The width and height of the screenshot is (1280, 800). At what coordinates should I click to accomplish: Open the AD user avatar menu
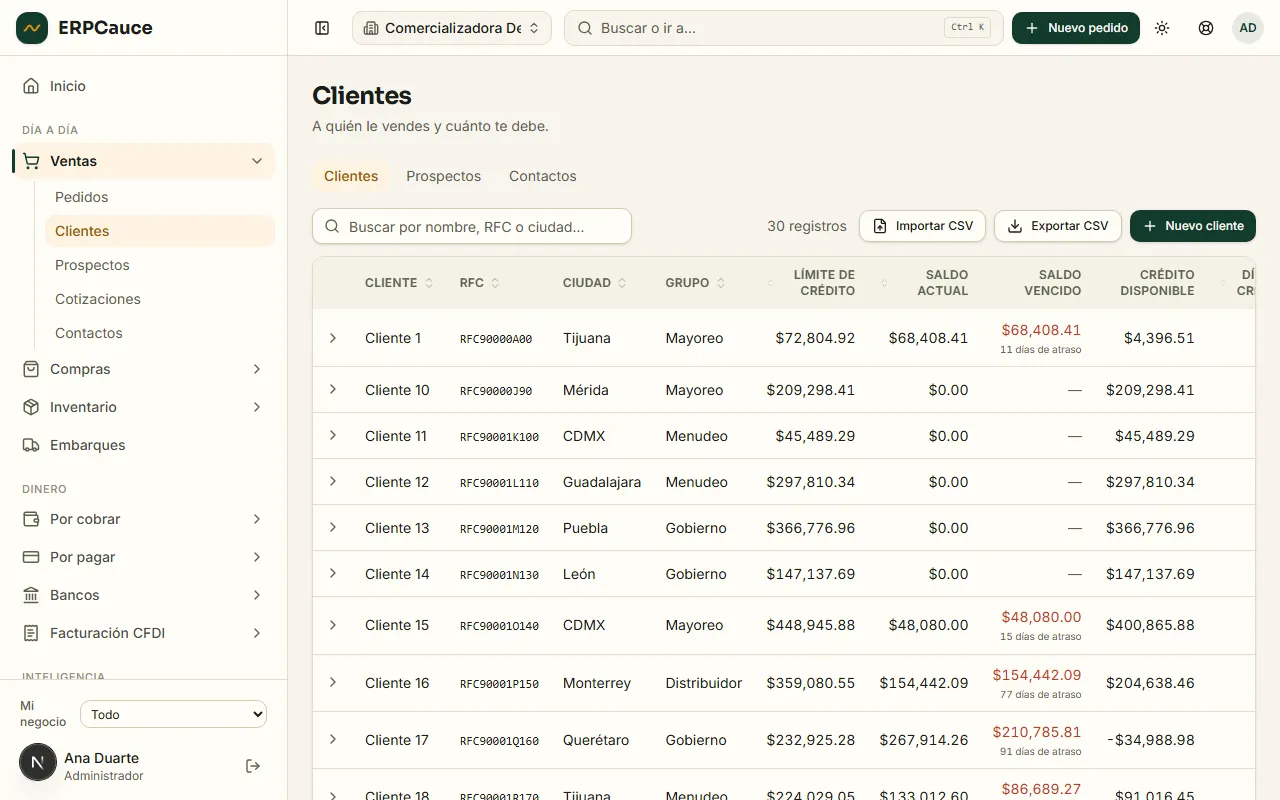pos(1248,28)
